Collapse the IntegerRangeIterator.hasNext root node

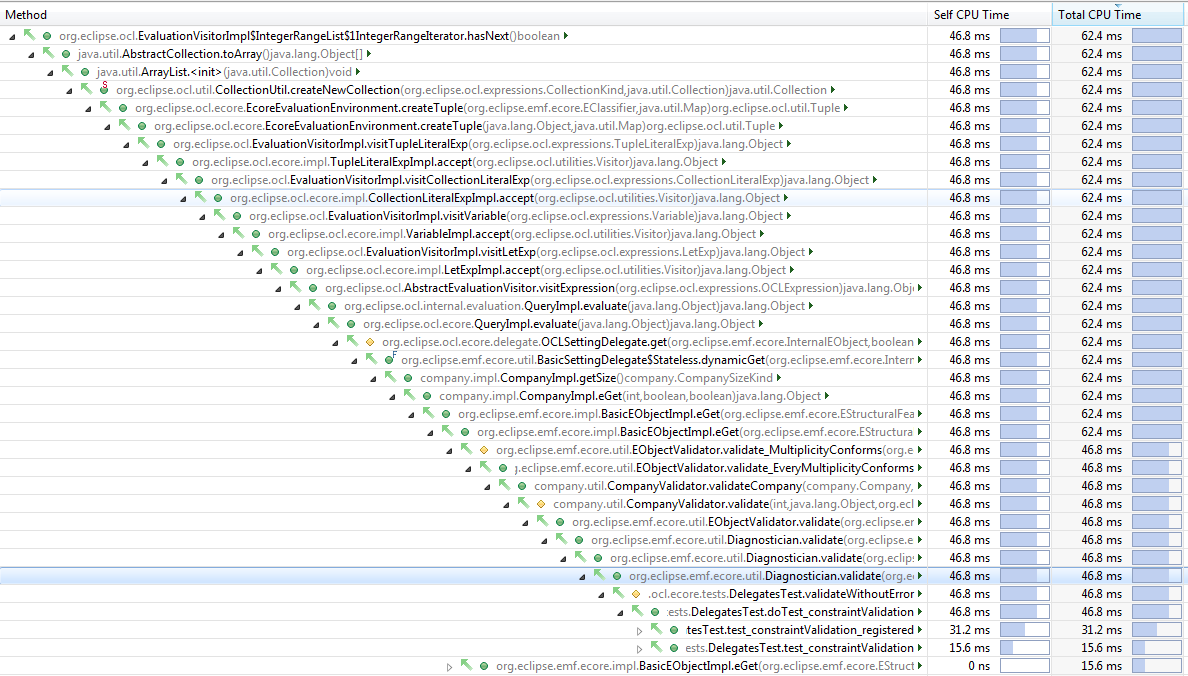[11, 36]
